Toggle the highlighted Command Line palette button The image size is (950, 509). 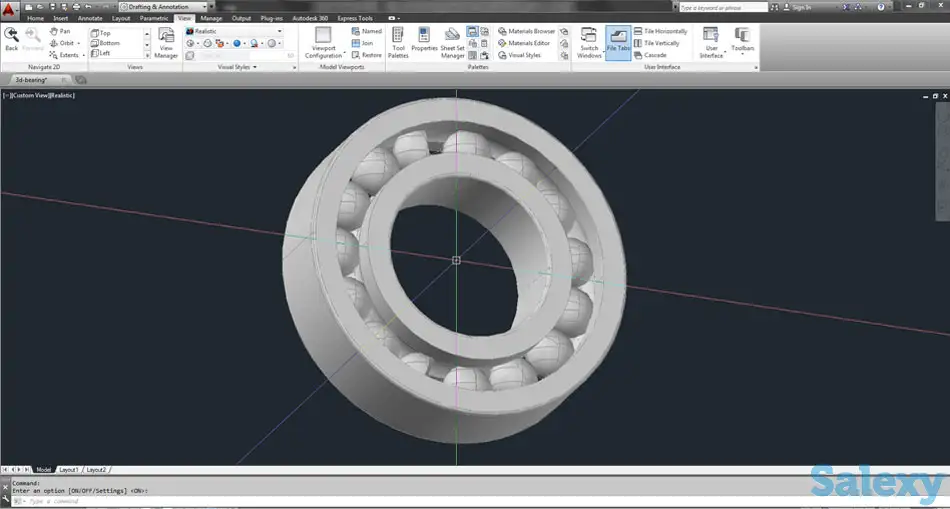pos(472,32)
